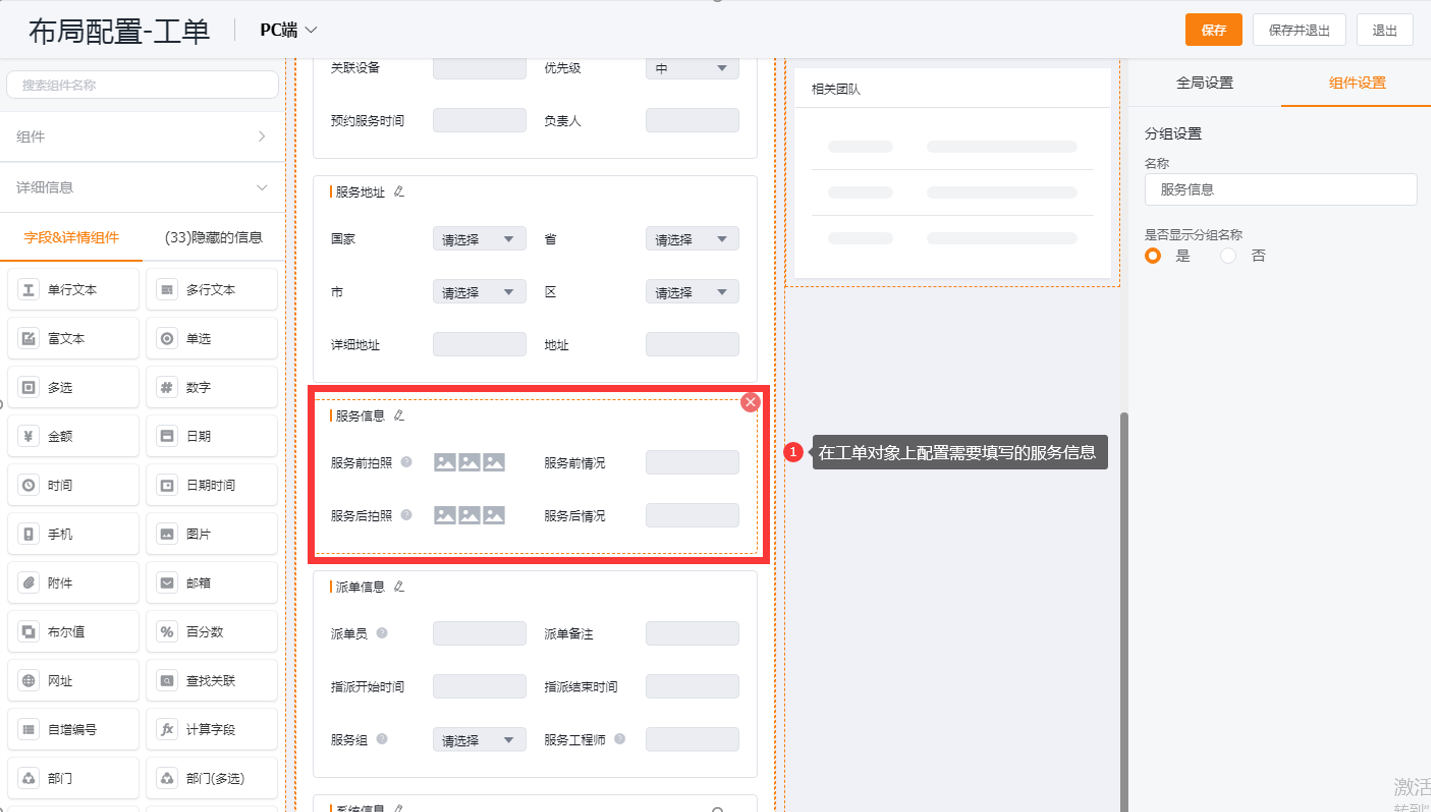Collapse the 详细信息 section

point(142,187)
